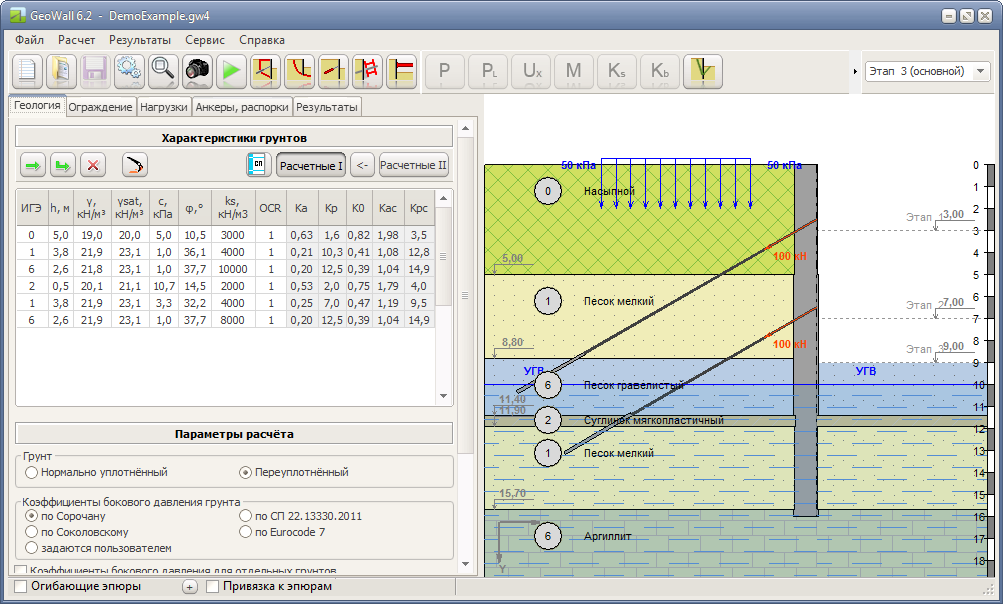
Task: Open the Расчет menu
Action: [x=76, y=40]
